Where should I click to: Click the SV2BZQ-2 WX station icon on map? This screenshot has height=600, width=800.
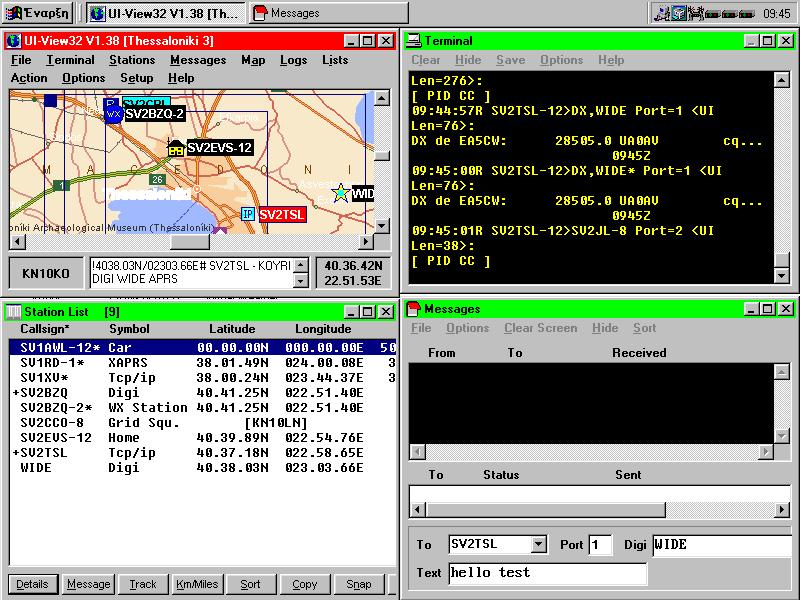pos(113,114)
